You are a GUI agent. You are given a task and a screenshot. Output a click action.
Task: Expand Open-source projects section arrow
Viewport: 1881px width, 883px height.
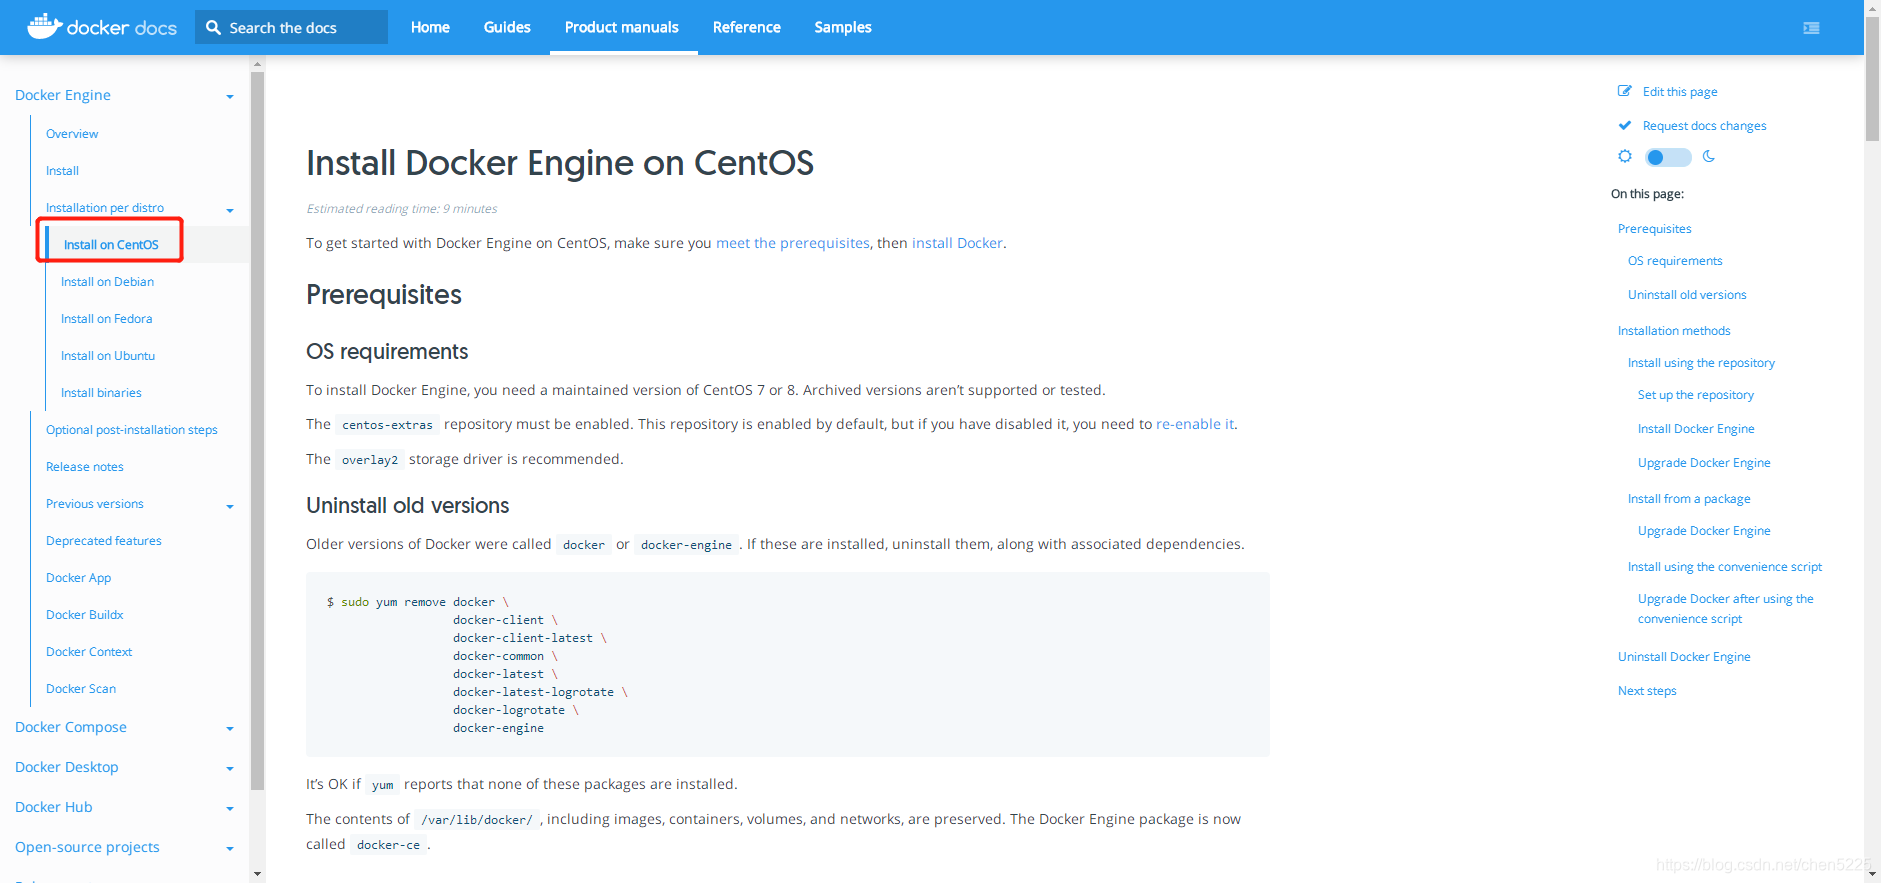pos(230,849)
